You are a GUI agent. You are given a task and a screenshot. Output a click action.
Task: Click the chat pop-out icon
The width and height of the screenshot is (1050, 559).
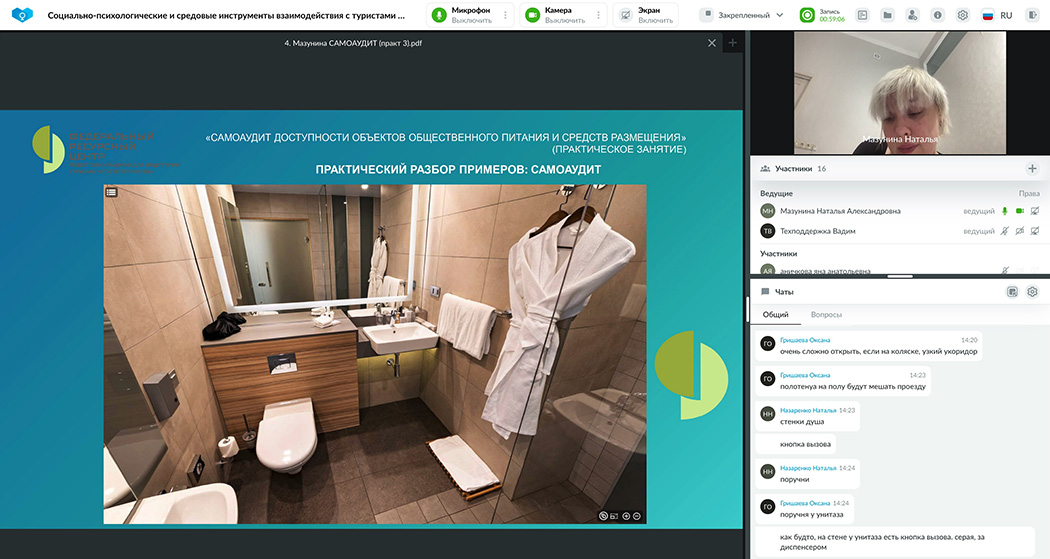1012,292
